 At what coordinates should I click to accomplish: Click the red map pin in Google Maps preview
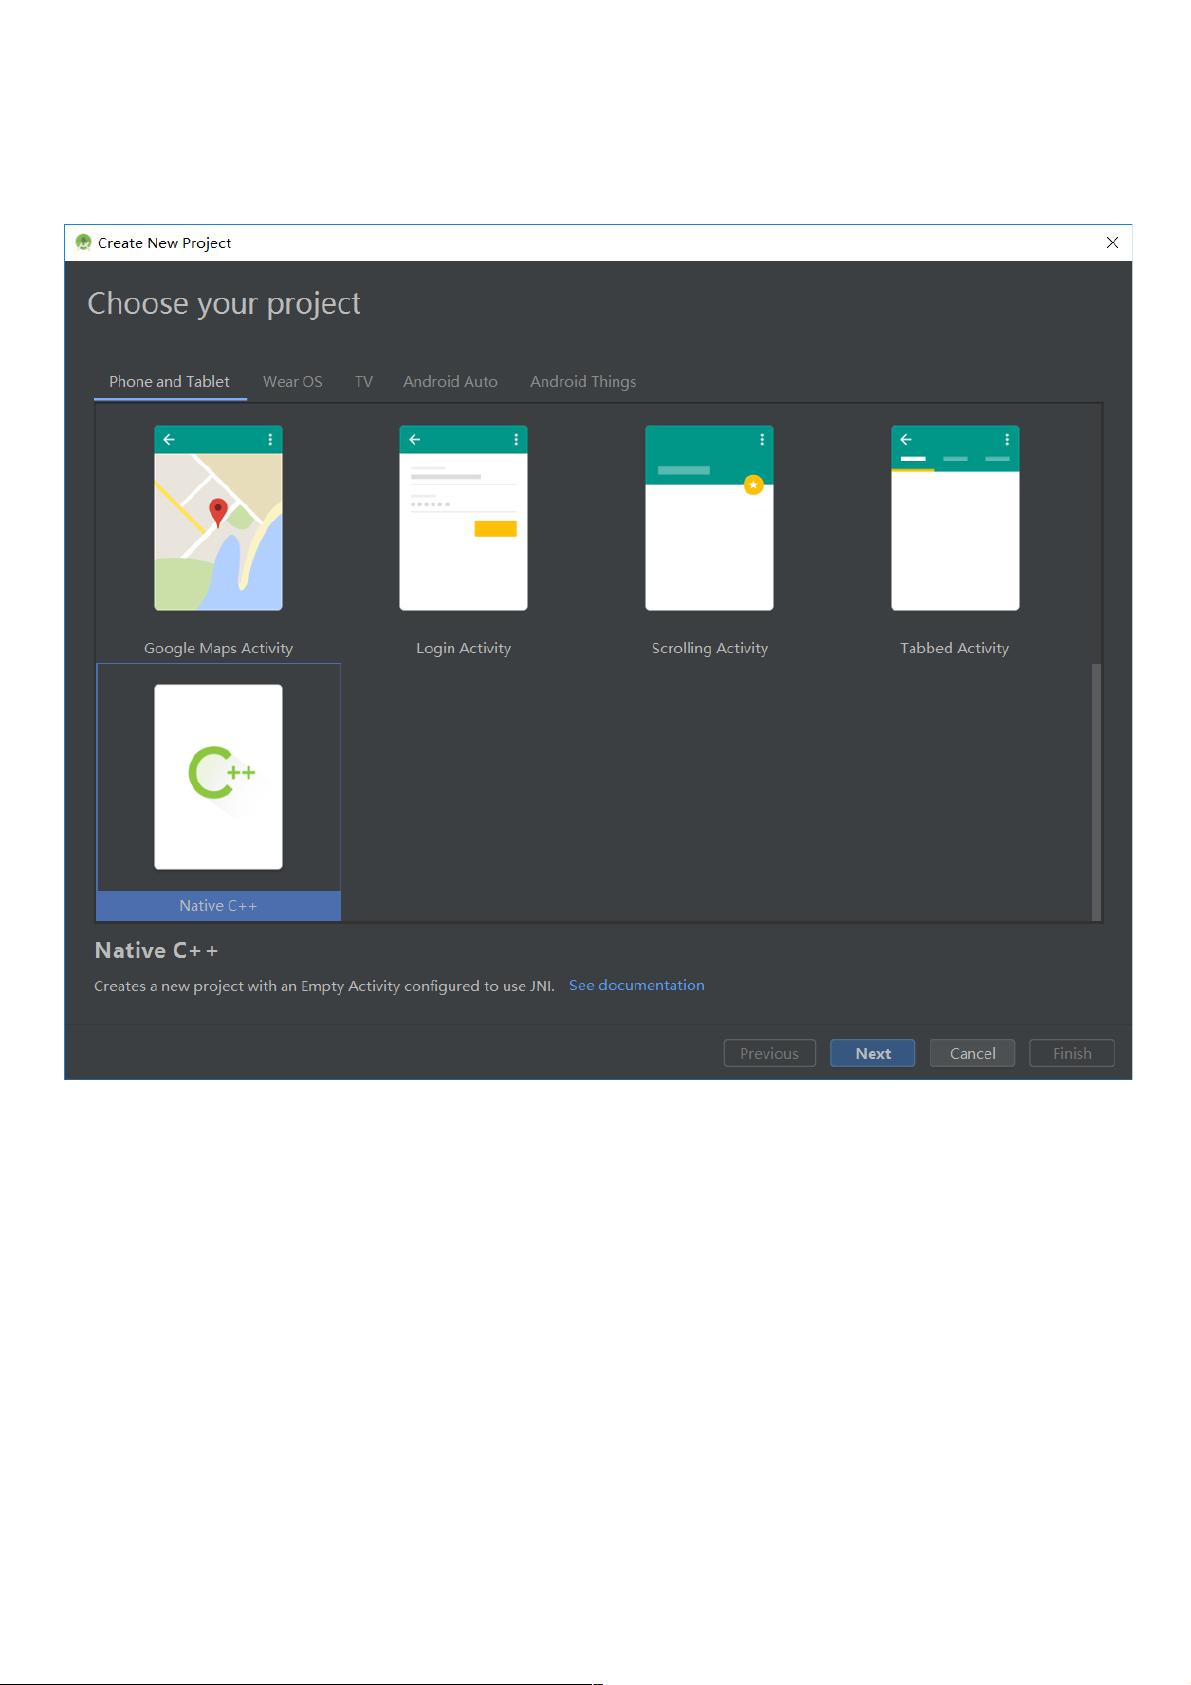[218, 513]
